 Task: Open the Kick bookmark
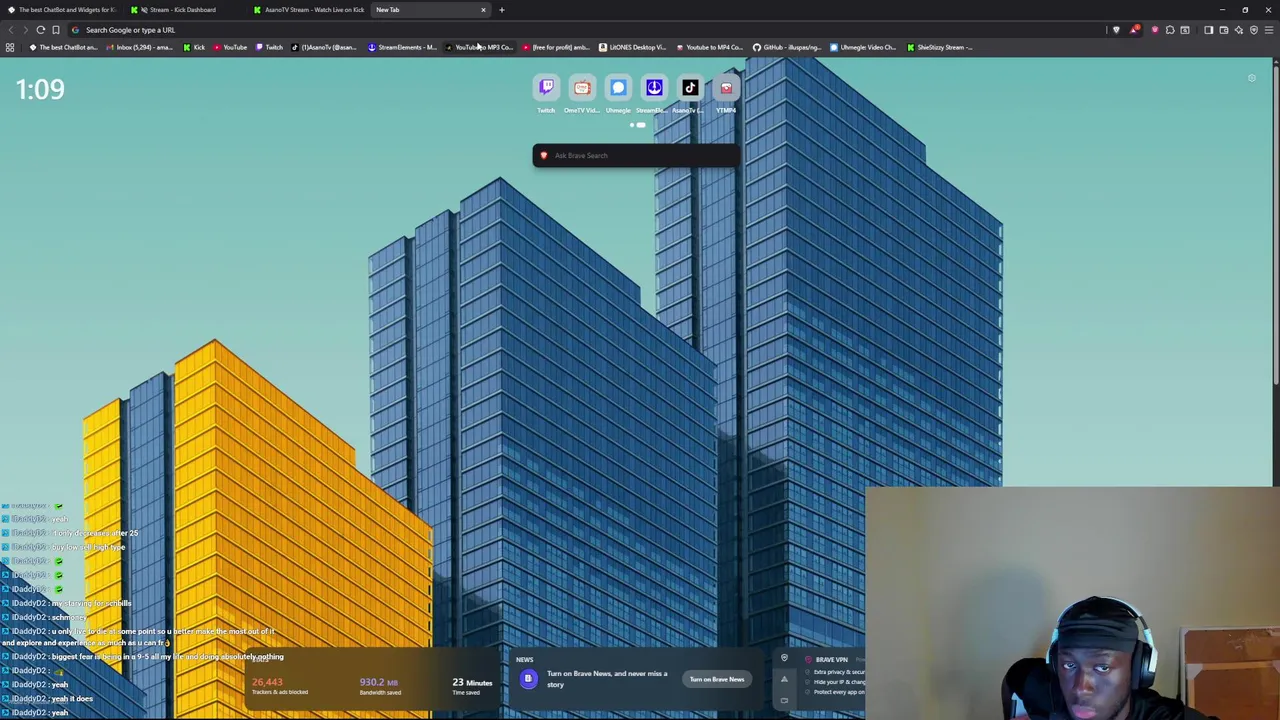click(x=194, y=47)
